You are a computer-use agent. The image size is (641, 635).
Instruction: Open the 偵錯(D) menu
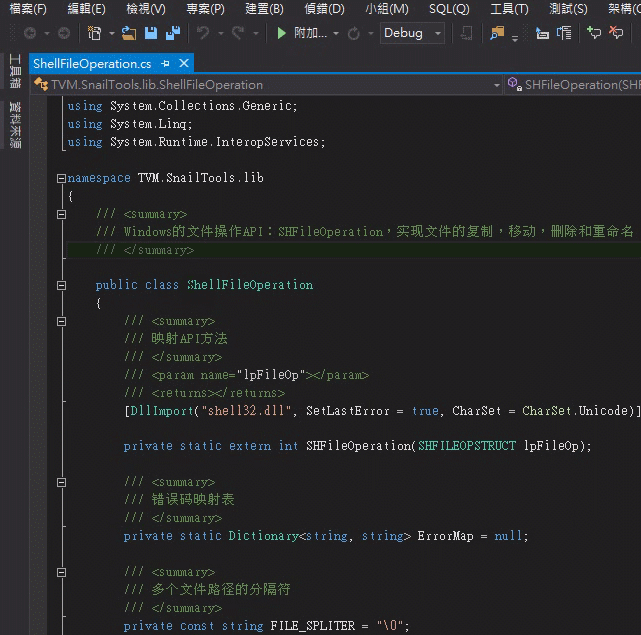point(324,9)
